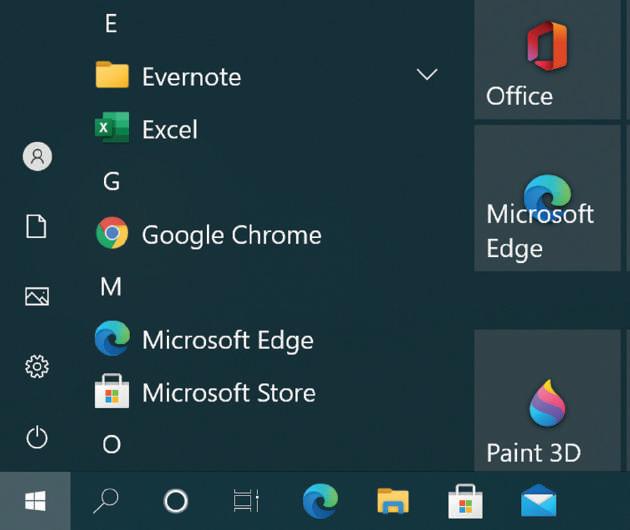Open the Paint 3D tile
The height and width of the screenshot is (530, 630).
click(x=547, y=400)
